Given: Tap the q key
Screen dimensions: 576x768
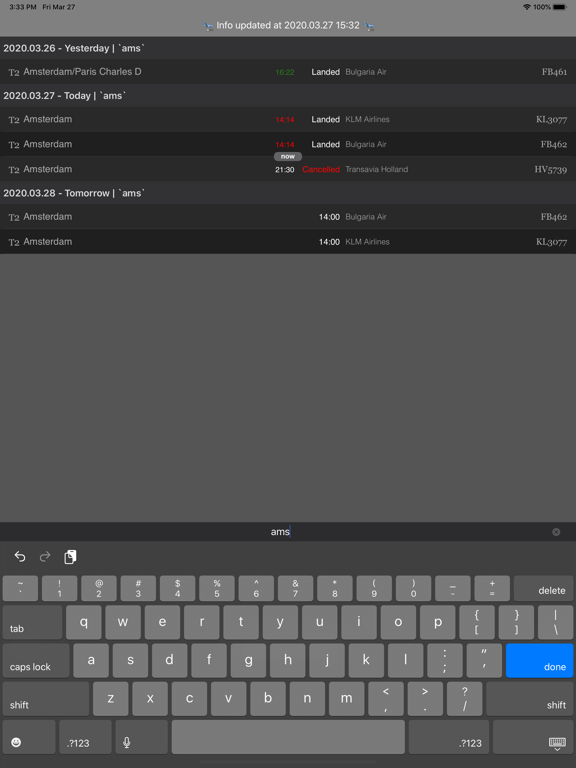Looking at the screenshot, I should coord(84,622).
